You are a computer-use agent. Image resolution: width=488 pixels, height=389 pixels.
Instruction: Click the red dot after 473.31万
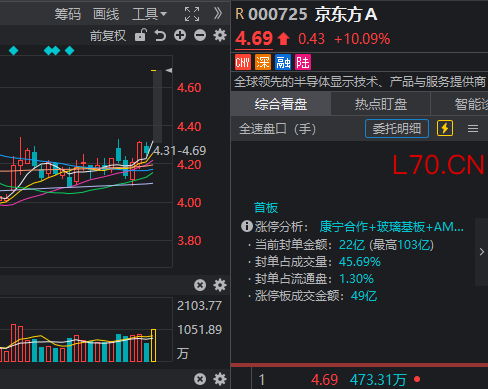coord(417,379)
